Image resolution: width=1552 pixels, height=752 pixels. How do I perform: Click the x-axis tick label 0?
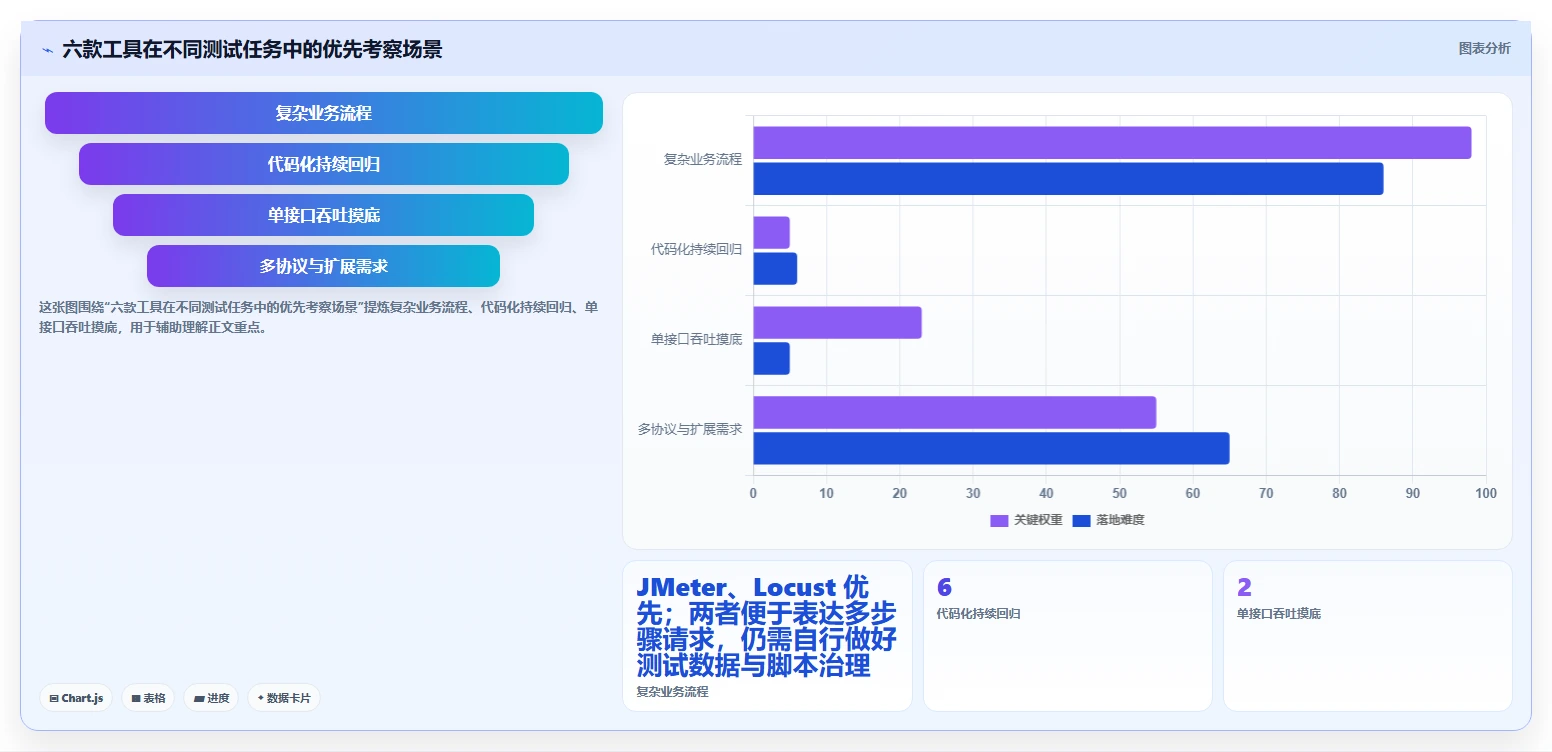pyautogui.click(x=753, y=493)
